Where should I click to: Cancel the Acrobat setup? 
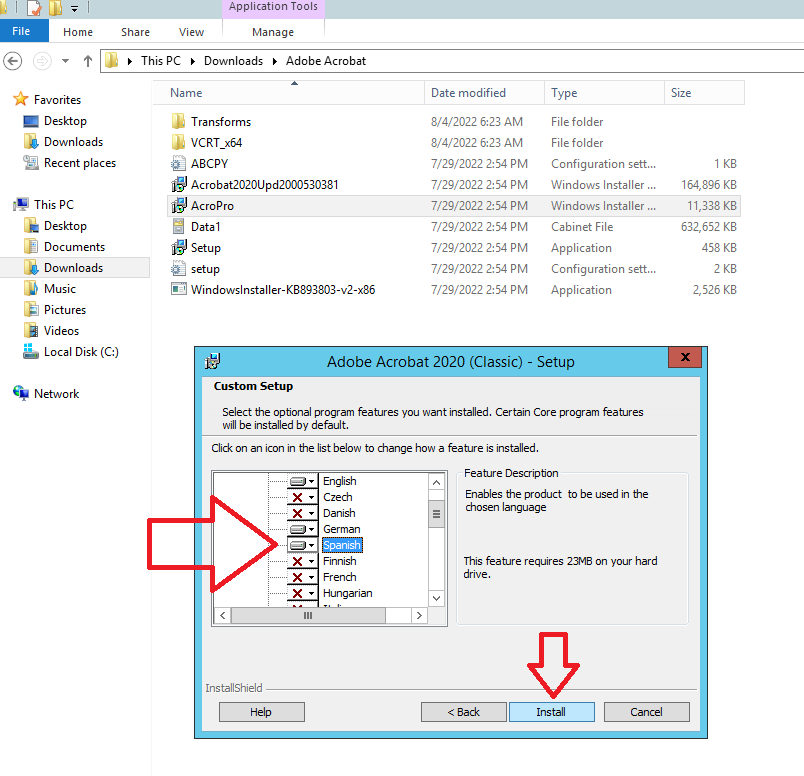coord(646,712)
